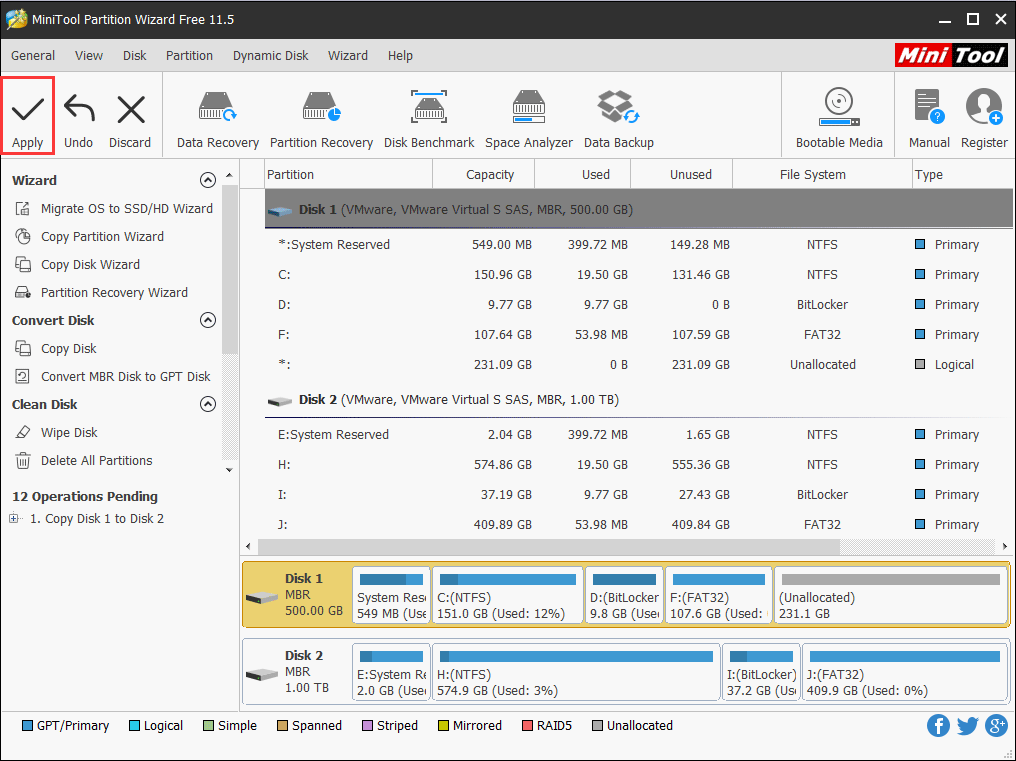Select C:(NTFS) block in disk map

pyautogui.click(x=507, y=596)
